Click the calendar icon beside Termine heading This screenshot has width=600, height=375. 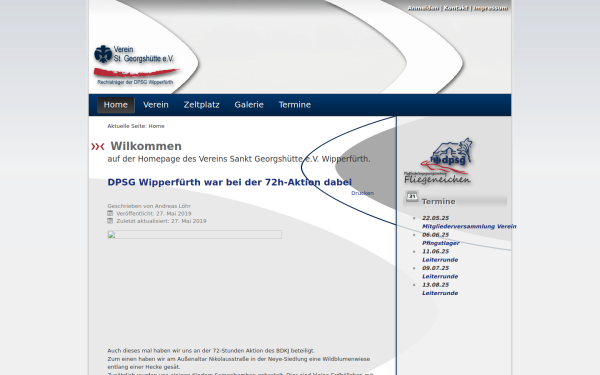click(412, 197)
